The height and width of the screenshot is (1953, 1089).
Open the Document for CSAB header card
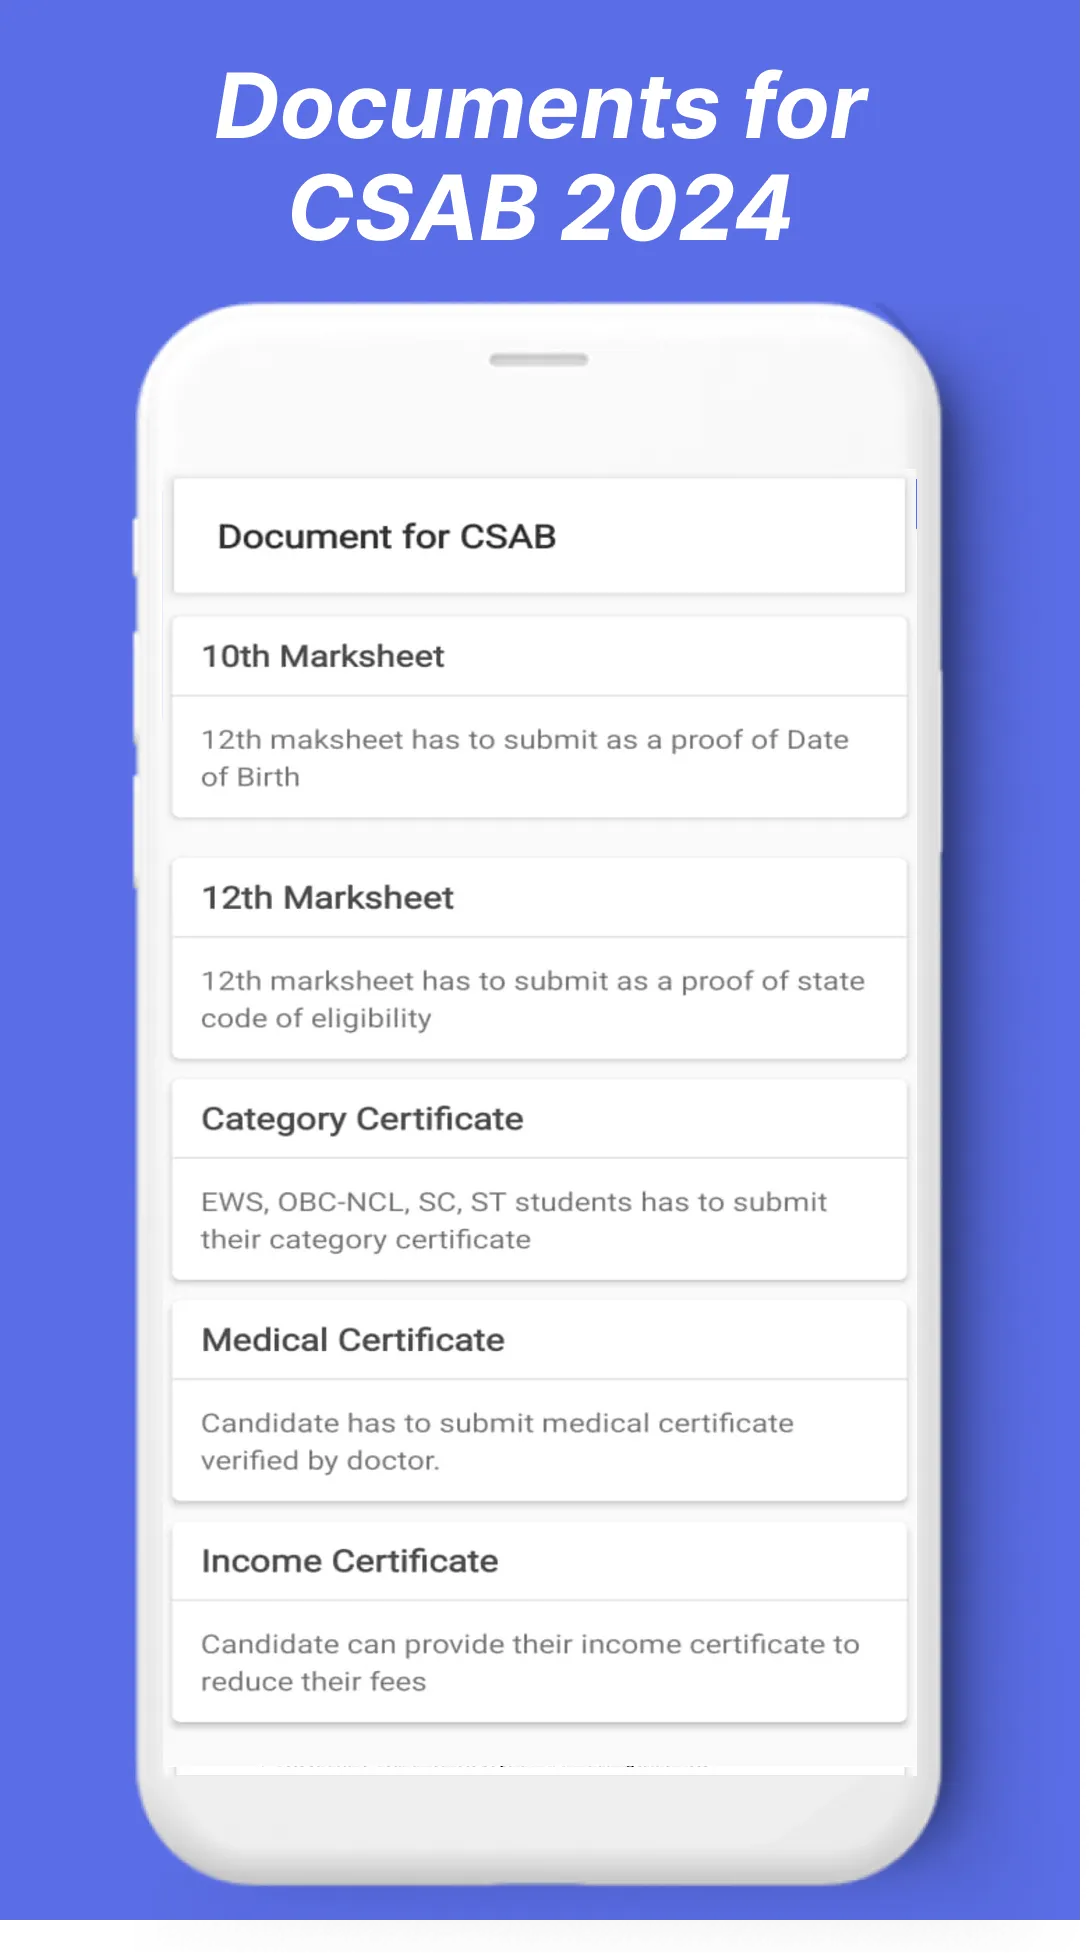click(539, 535)
